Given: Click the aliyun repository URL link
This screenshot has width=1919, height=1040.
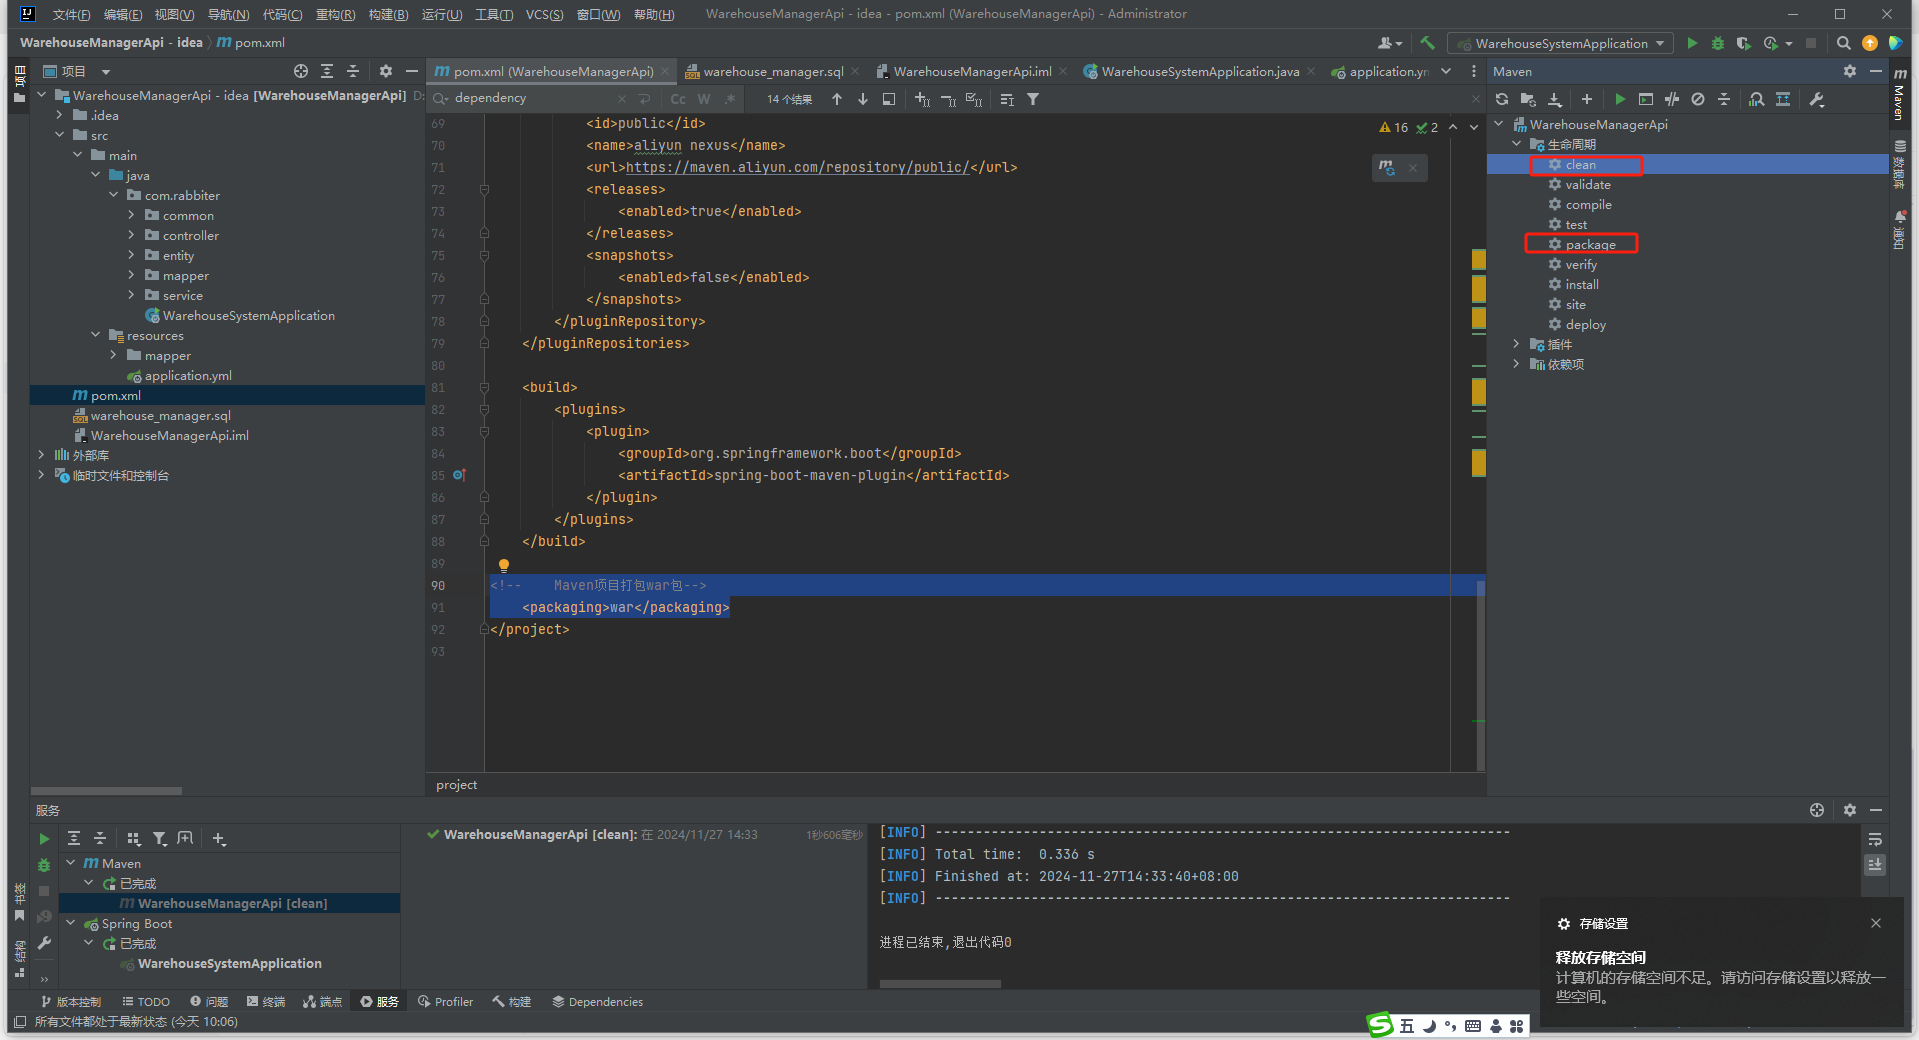Looking at the screenshot, I should tap(797, 167).
